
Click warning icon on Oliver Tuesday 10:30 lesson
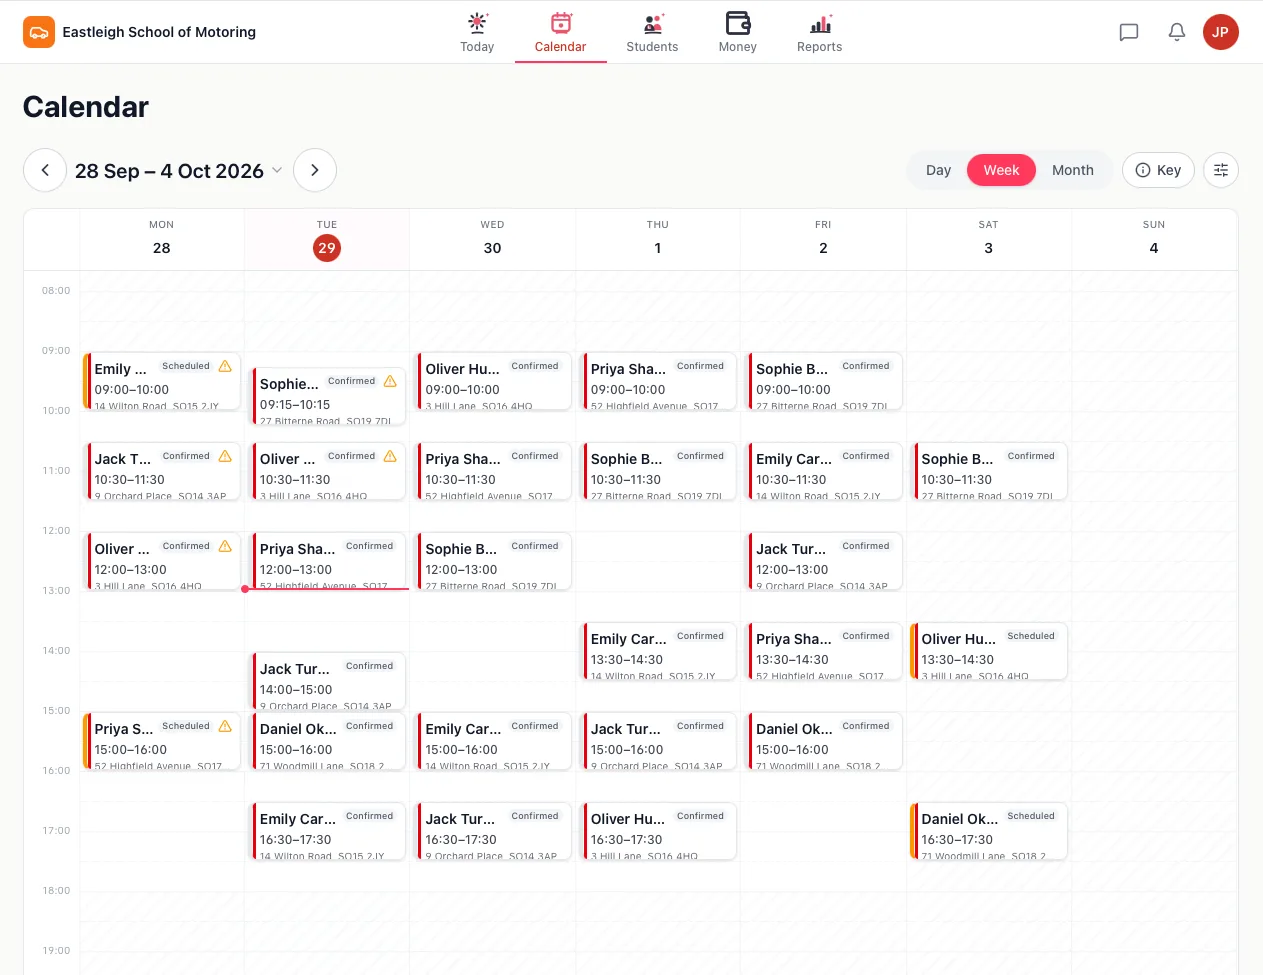pos(390,456)
